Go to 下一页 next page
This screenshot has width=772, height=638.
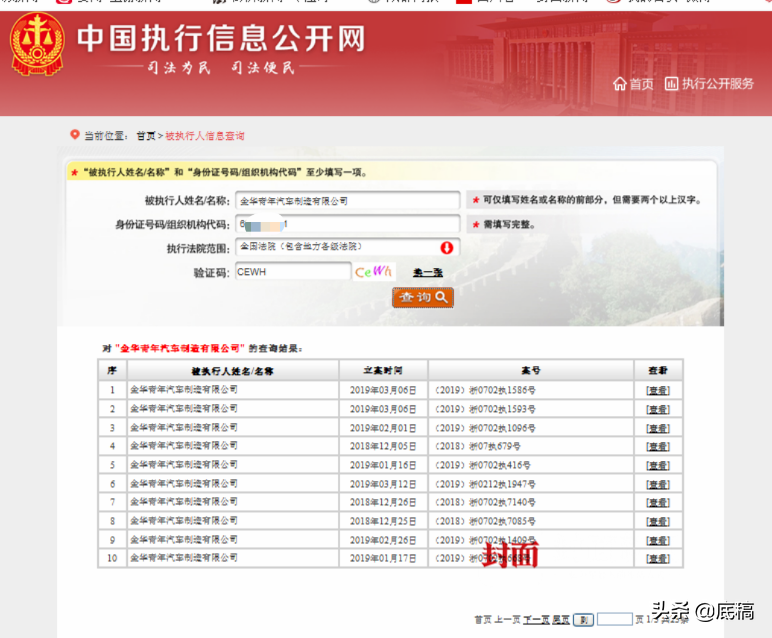(x=536, y=620)
